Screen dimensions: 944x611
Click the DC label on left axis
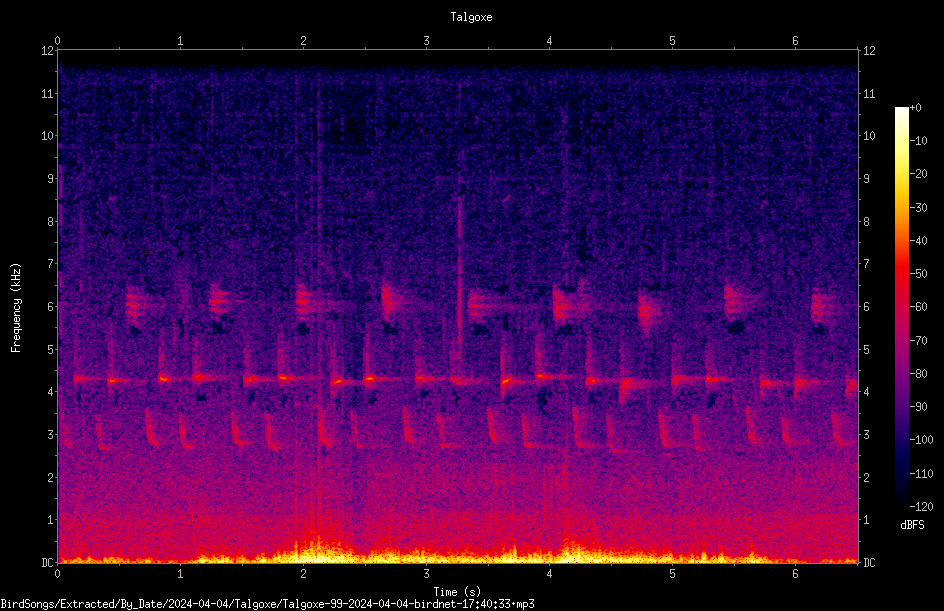click(48, 562)
